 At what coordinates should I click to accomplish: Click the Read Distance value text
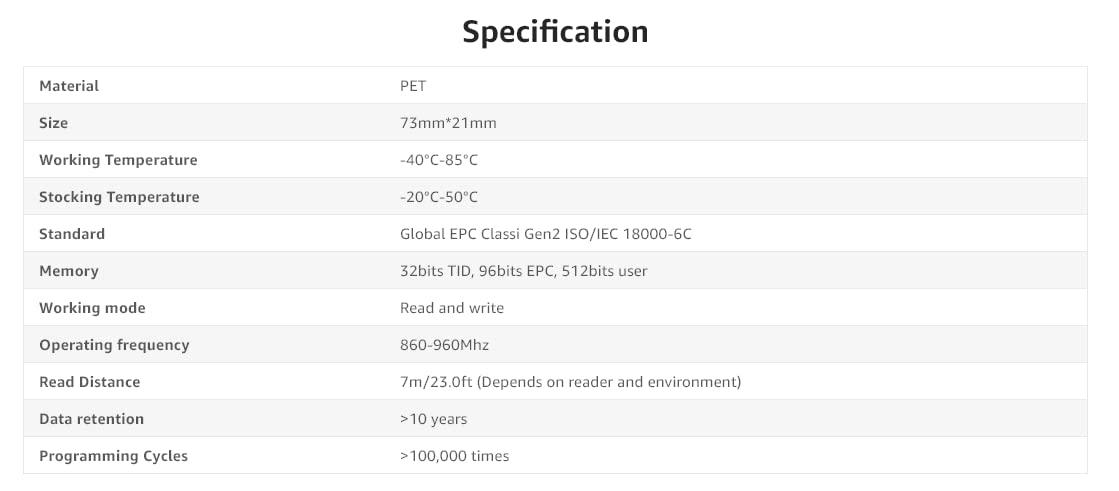570,382
